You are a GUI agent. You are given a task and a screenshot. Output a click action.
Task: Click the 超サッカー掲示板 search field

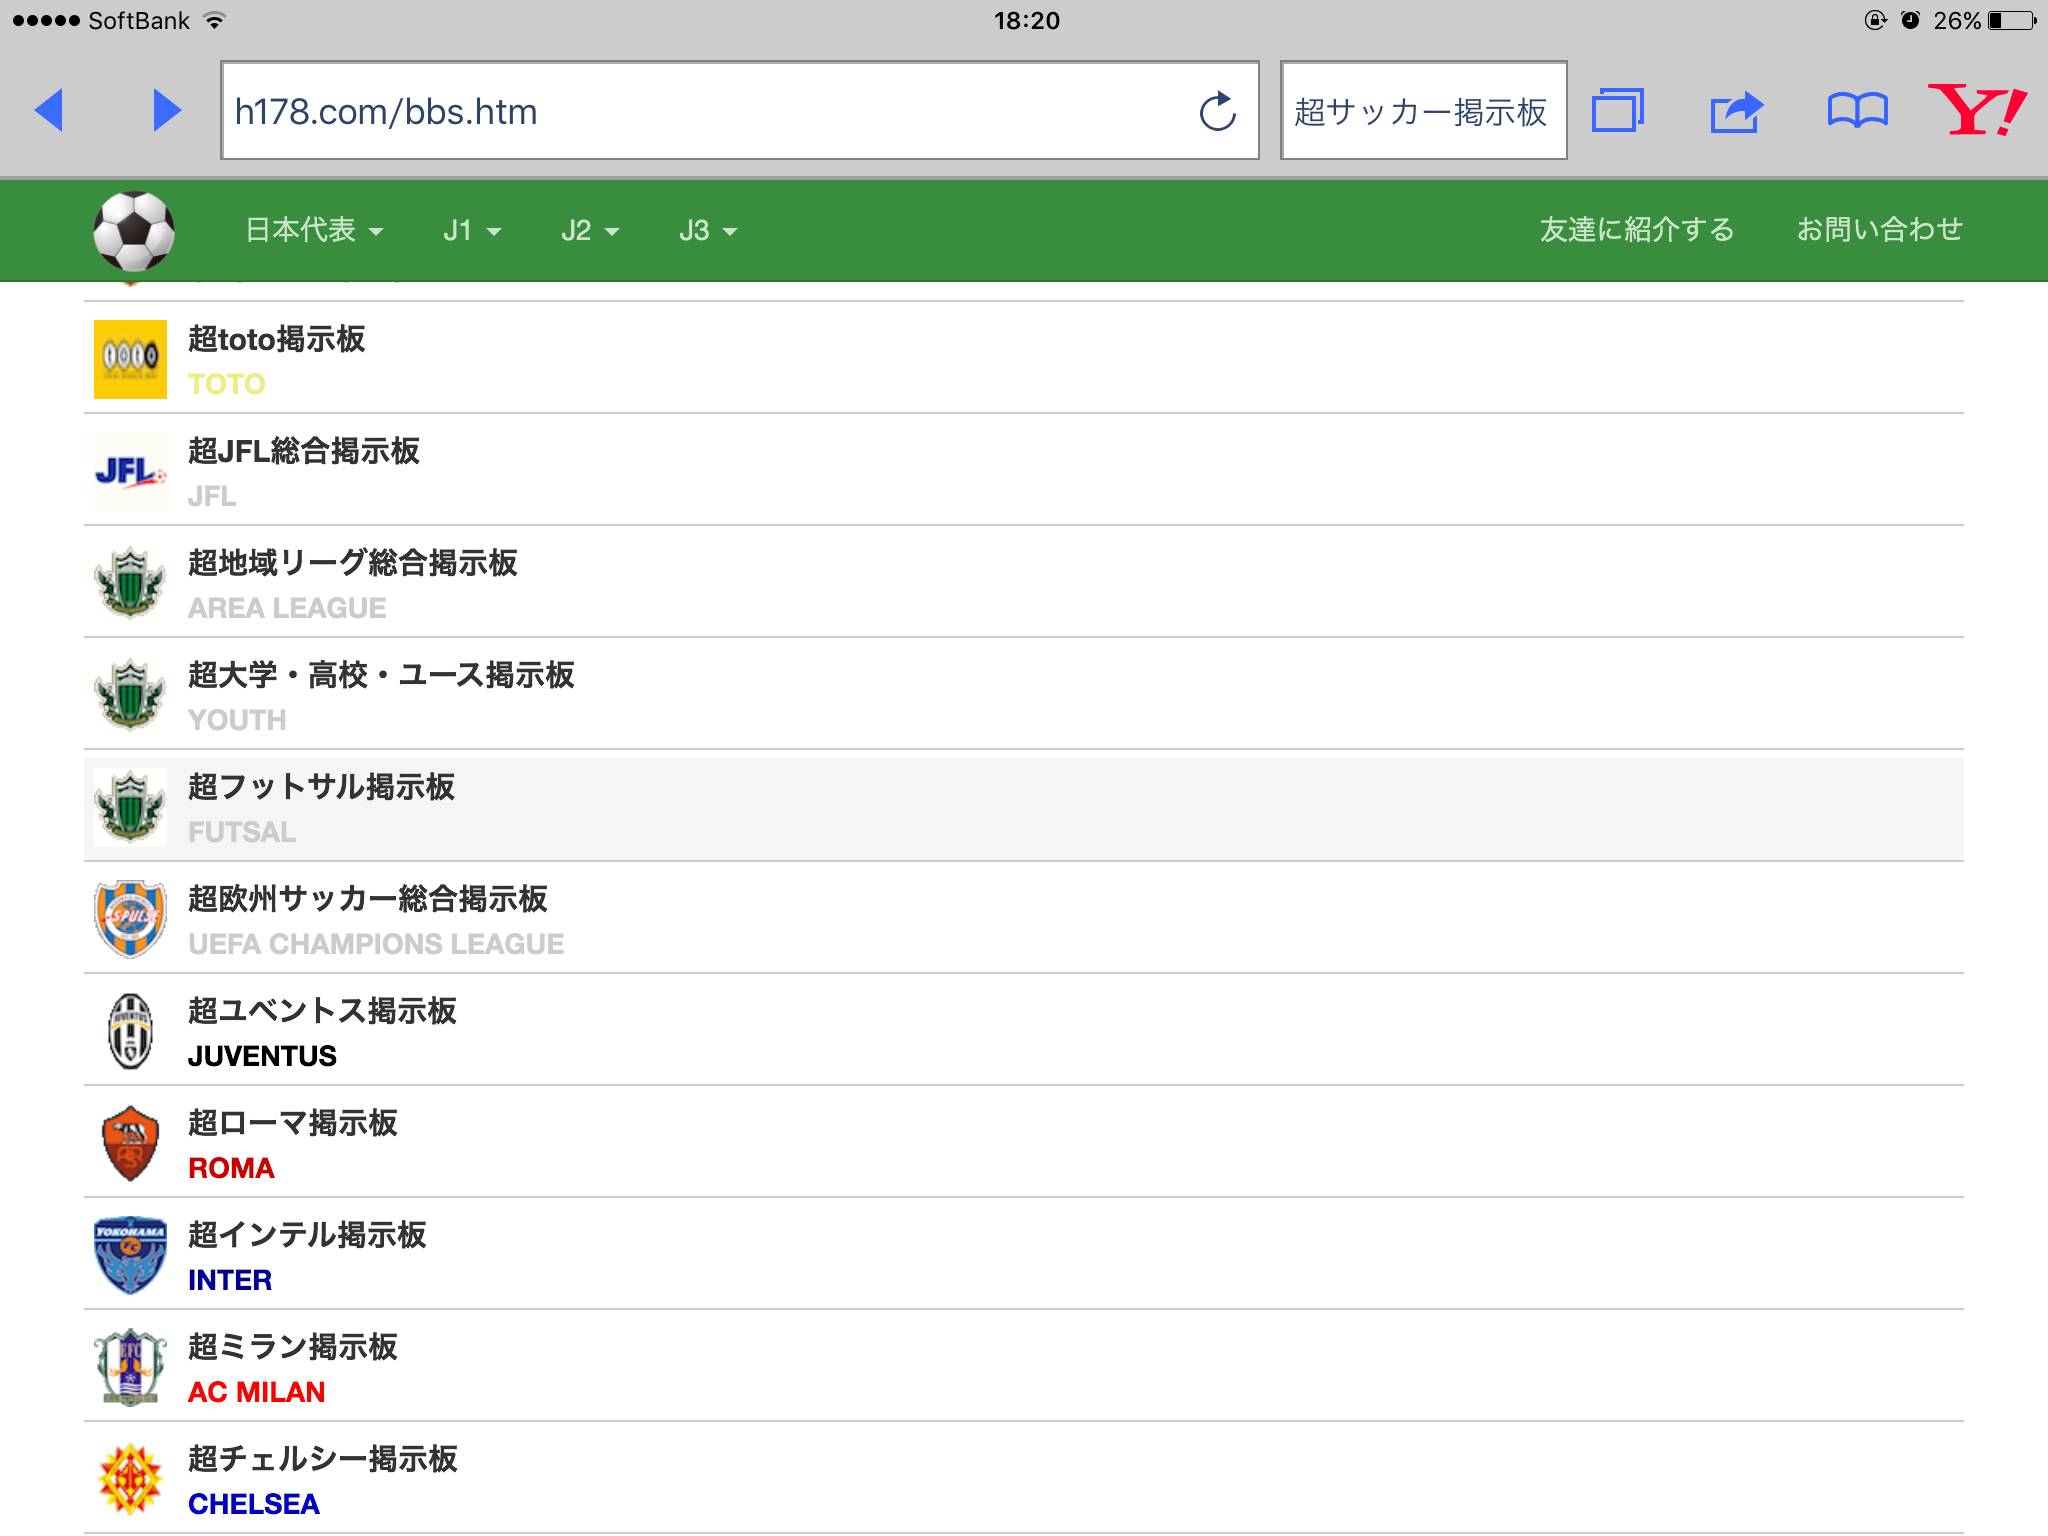coord(1422,111)
